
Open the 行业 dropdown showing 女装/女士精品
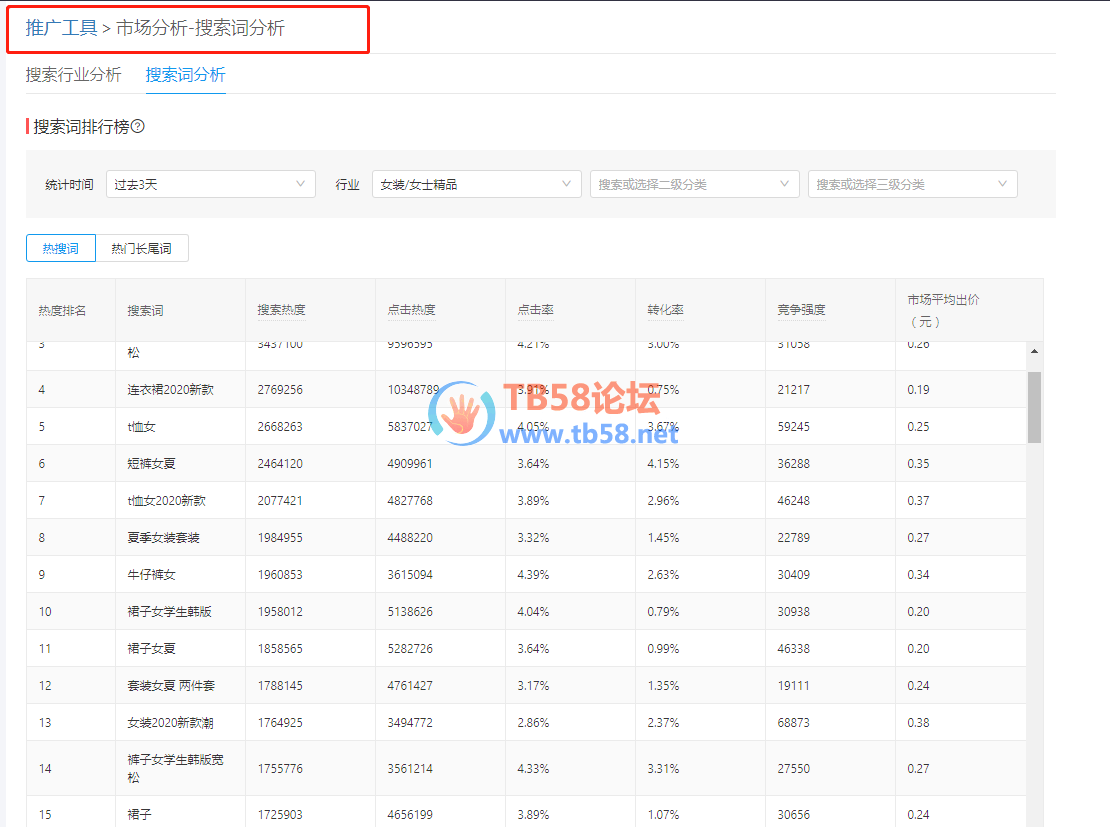coord(476,184)
